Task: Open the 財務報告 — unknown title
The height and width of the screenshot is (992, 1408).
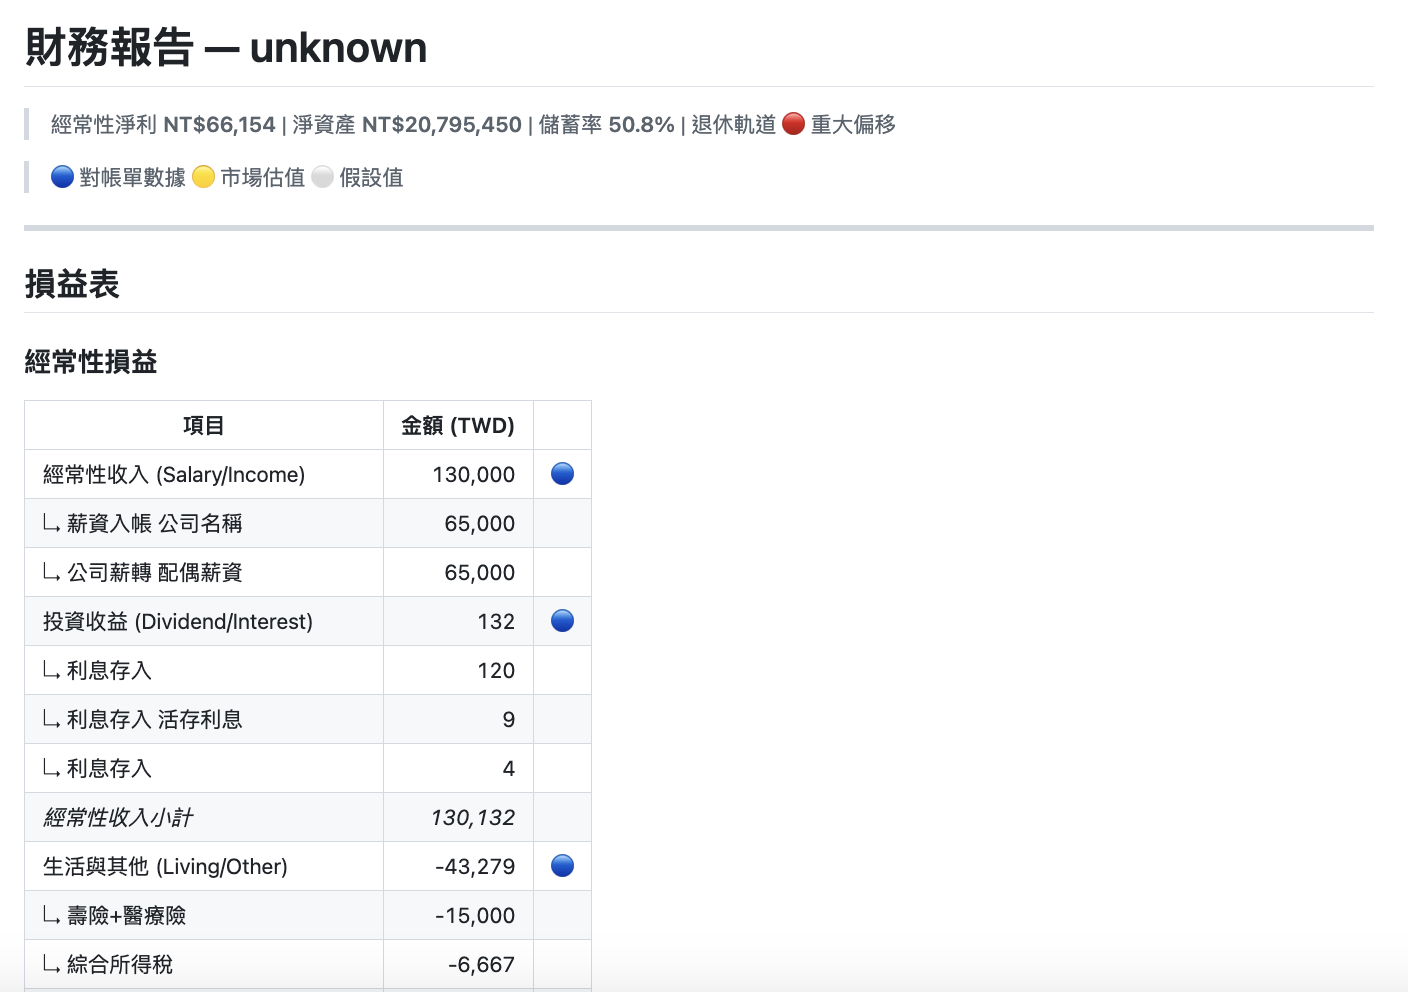Action: pyautogui.click(x=225, y=46)
